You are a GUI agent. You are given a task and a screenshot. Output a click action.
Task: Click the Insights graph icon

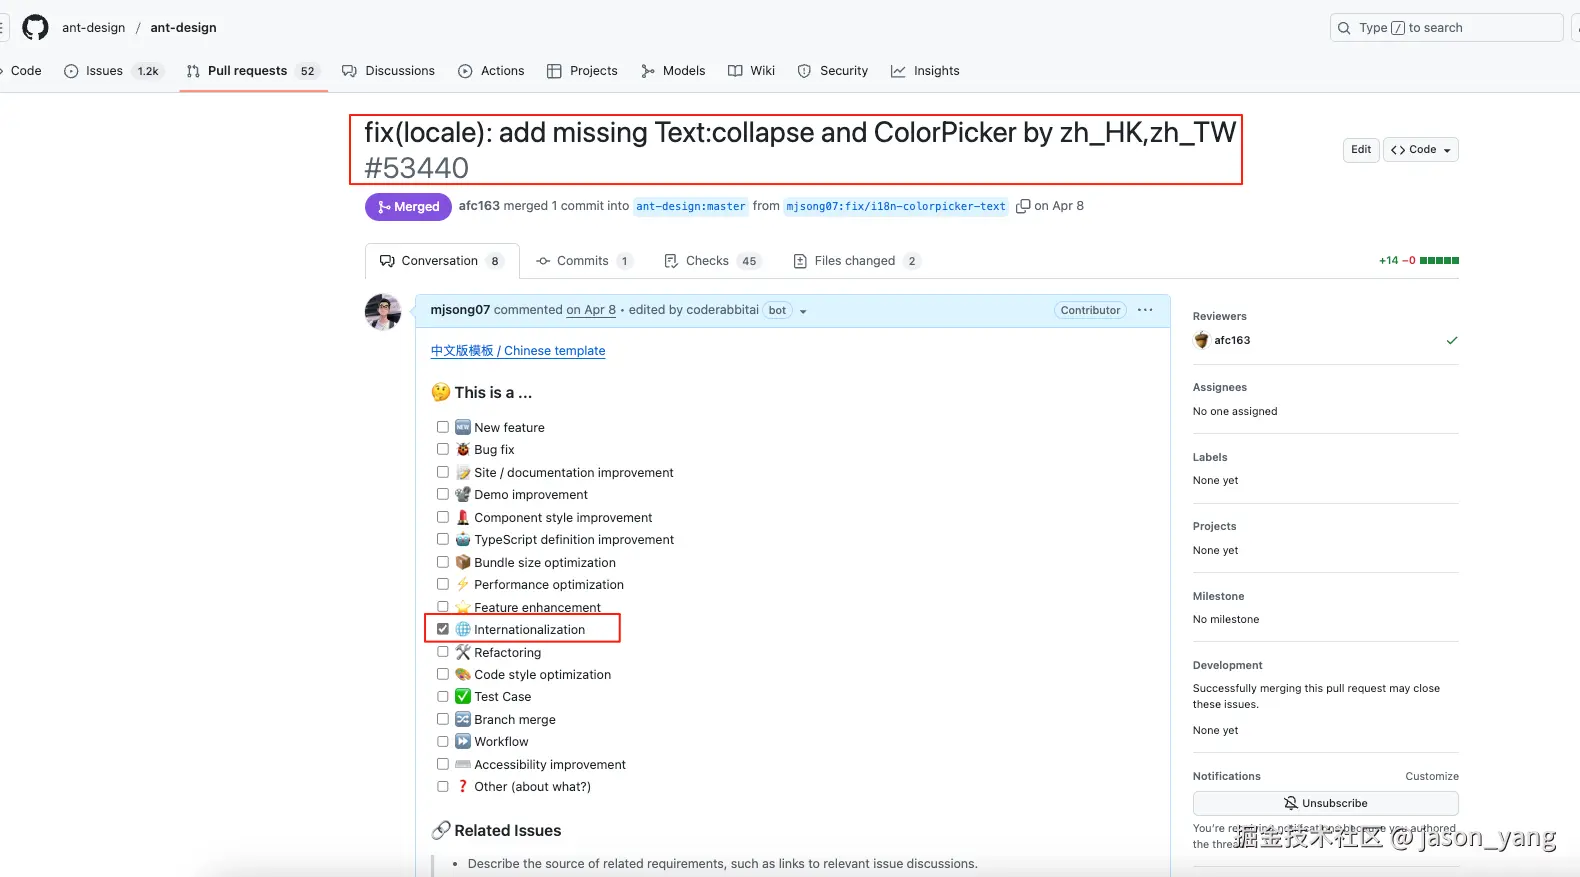pyautogui.click(x=898, y=71)
